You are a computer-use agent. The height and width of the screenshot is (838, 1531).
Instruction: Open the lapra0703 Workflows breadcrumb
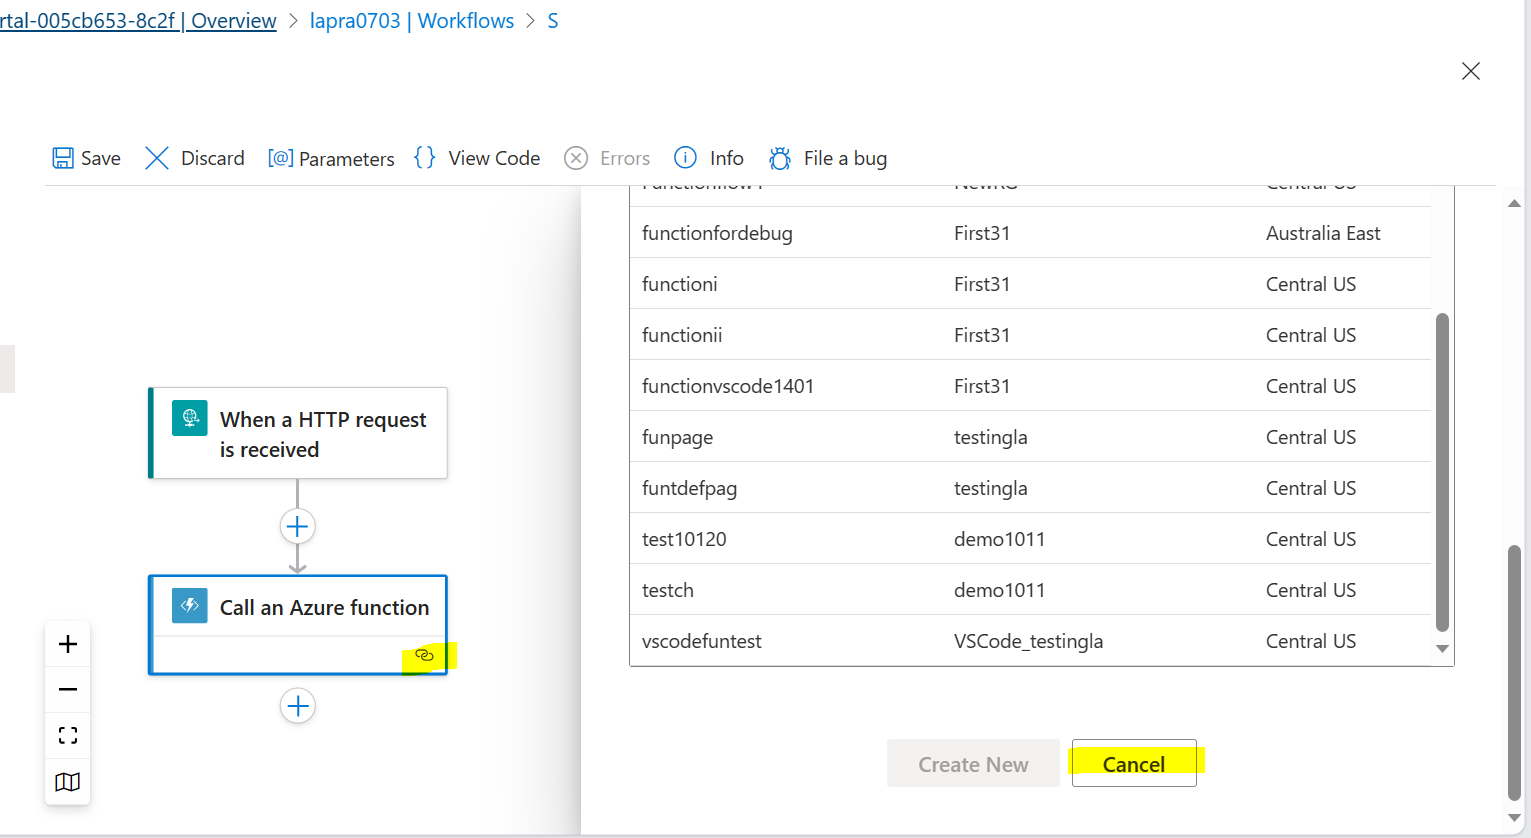tap(412, 20)
